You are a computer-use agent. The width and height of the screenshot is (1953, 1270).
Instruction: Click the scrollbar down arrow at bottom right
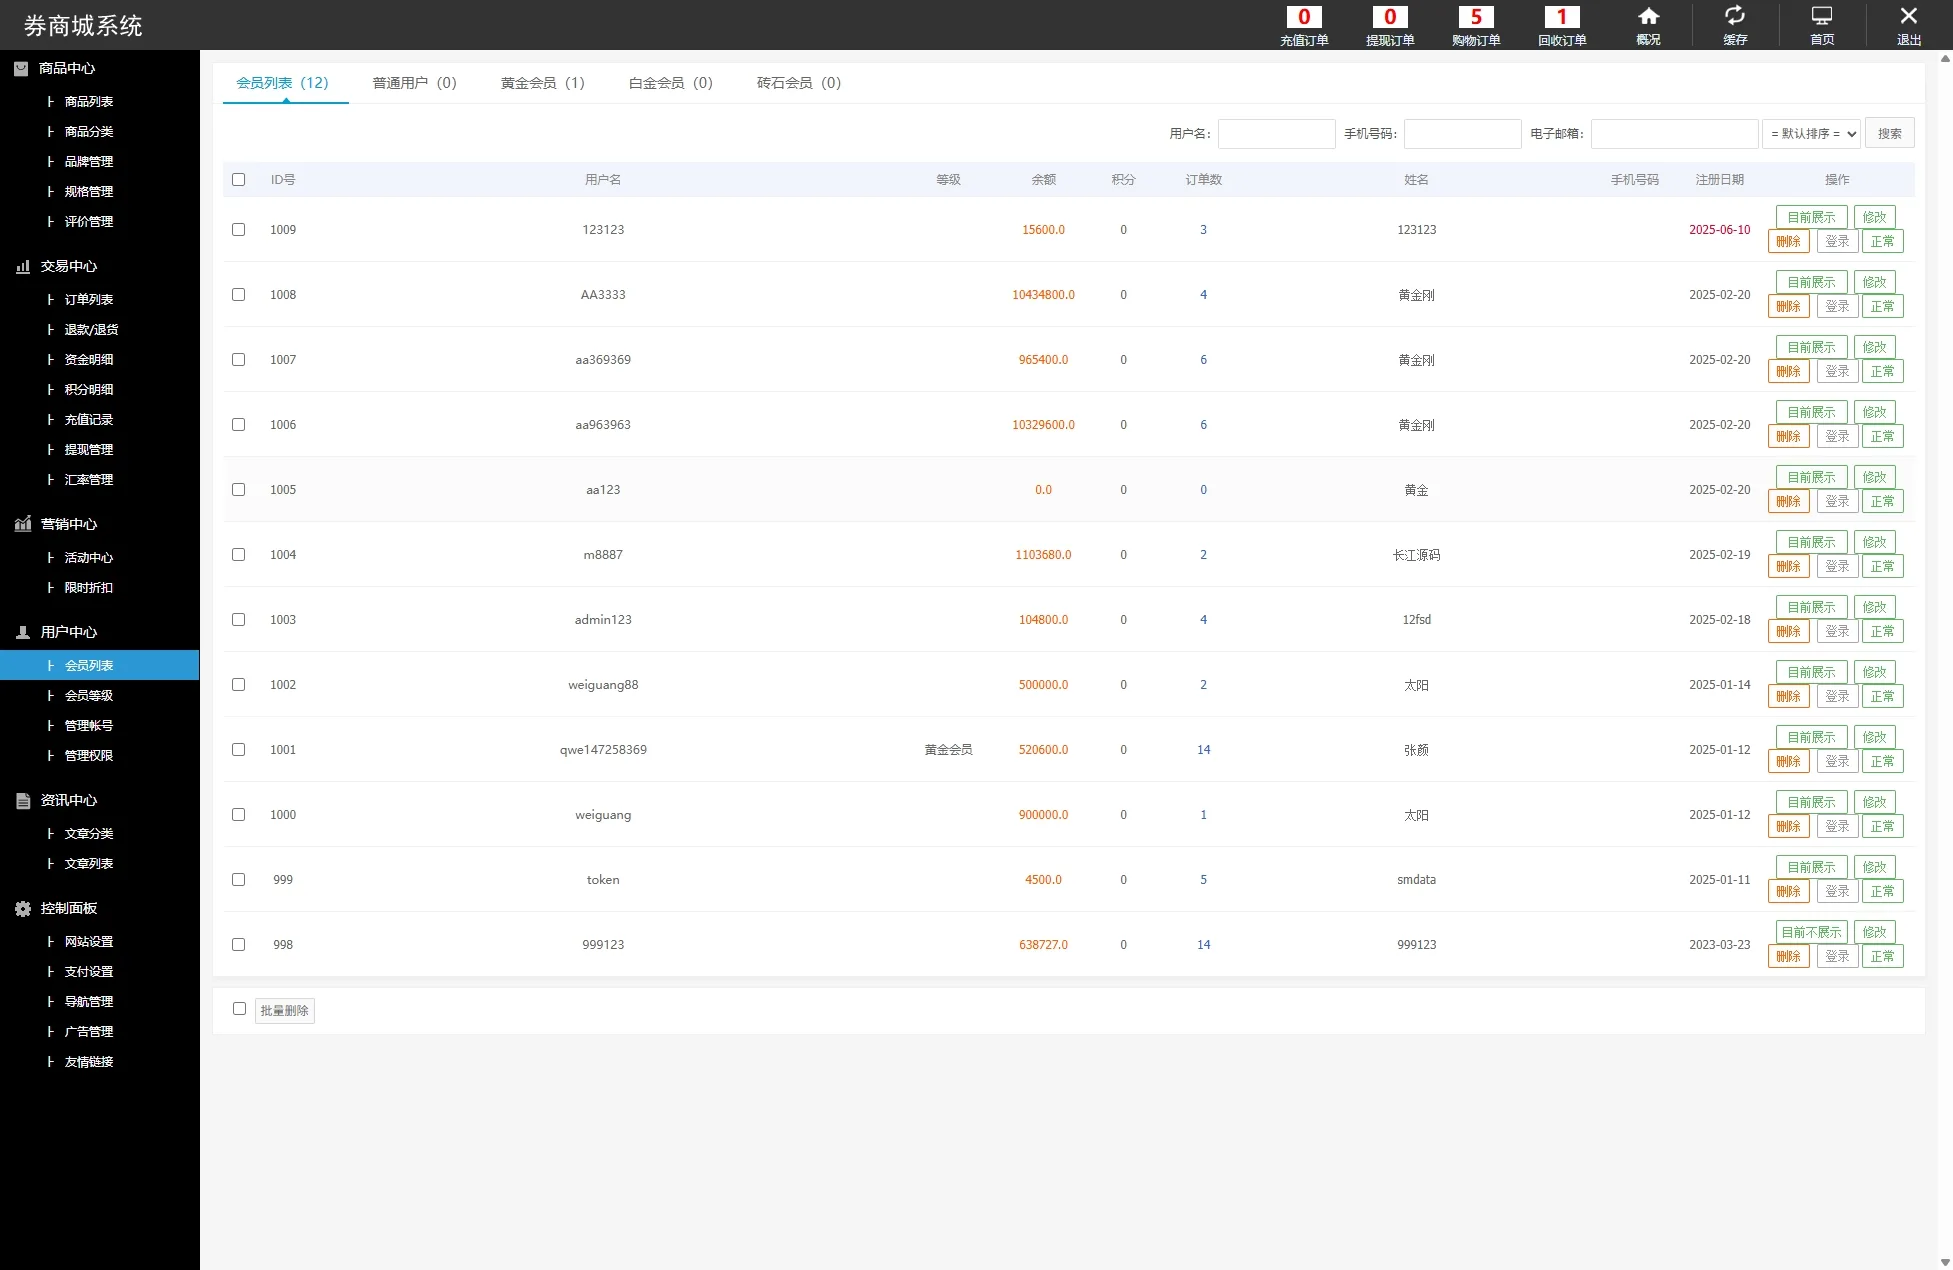tap(1944, 1262)
